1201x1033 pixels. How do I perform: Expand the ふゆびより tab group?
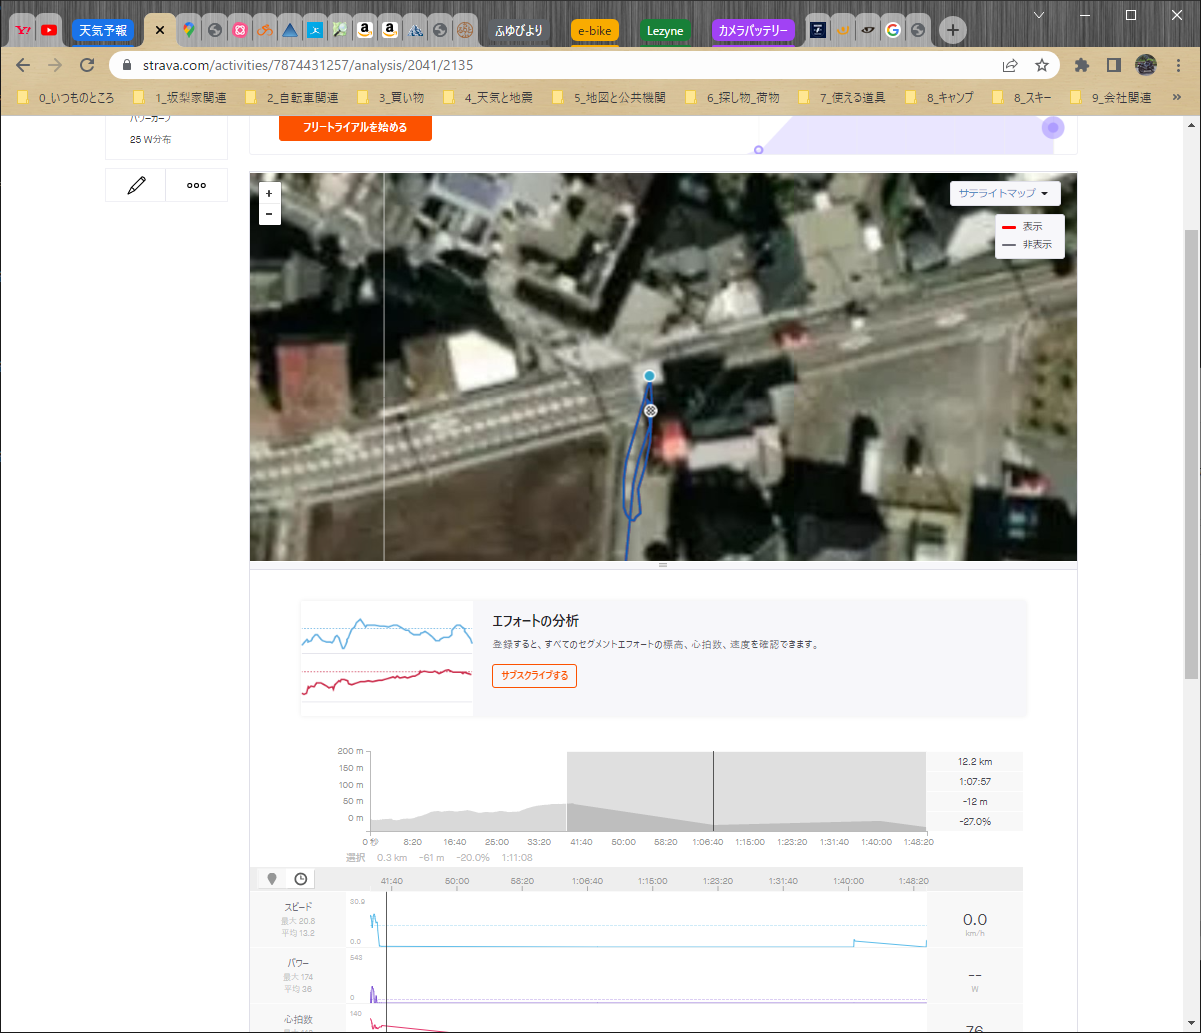click(x=519, y=30)
